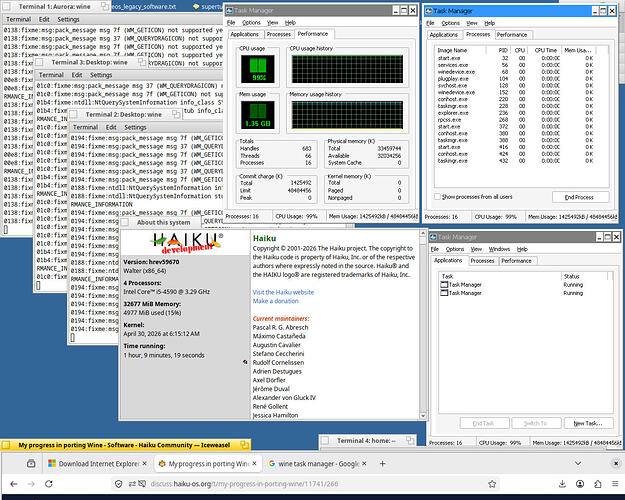625x500 pixels.
Task: Open new browser tab with plus
Action: tap(383, 463)
